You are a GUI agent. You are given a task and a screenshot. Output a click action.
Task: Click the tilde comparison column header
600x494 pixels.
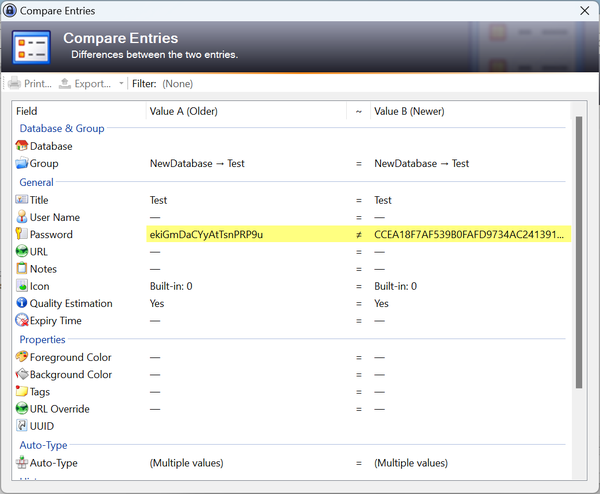click(359, 111)
